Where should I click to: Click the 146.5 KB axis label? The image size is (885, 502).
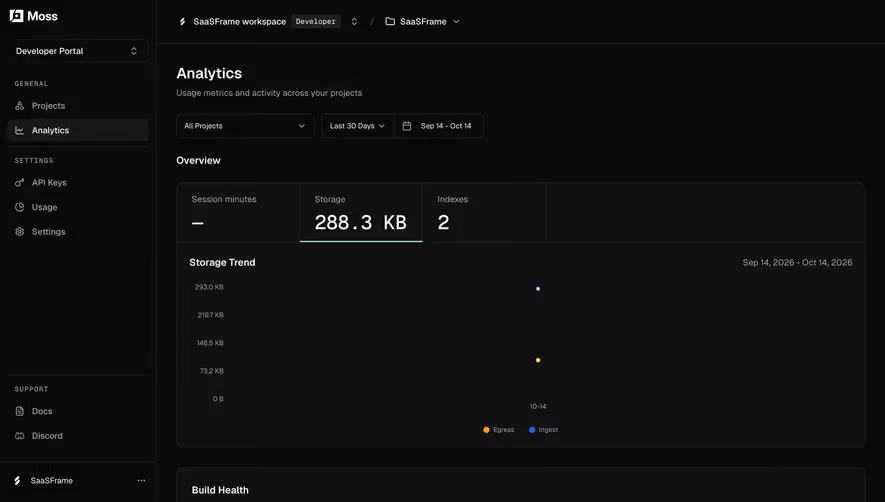[210, 343]
